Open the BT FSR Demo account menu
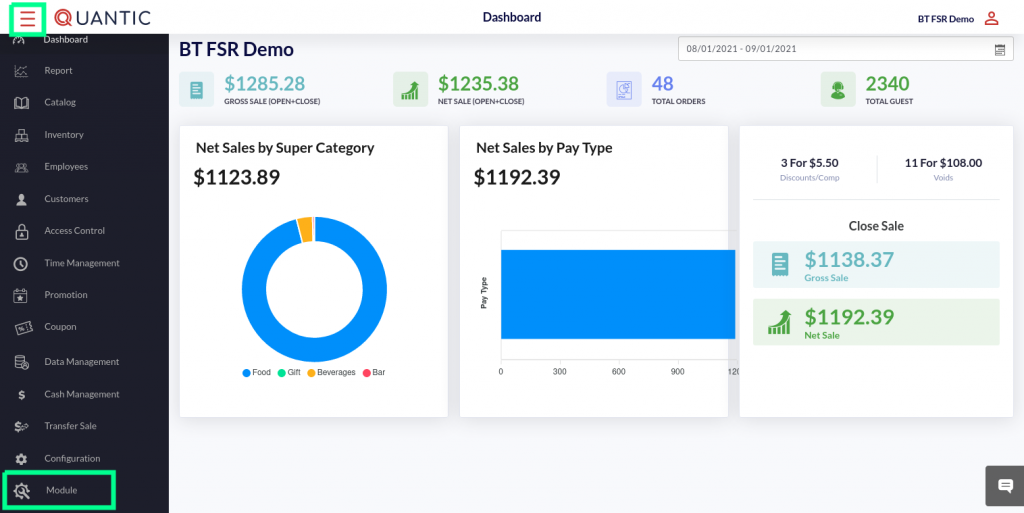1024x513 pixels. pyautogui.click(x=945, y=19)
